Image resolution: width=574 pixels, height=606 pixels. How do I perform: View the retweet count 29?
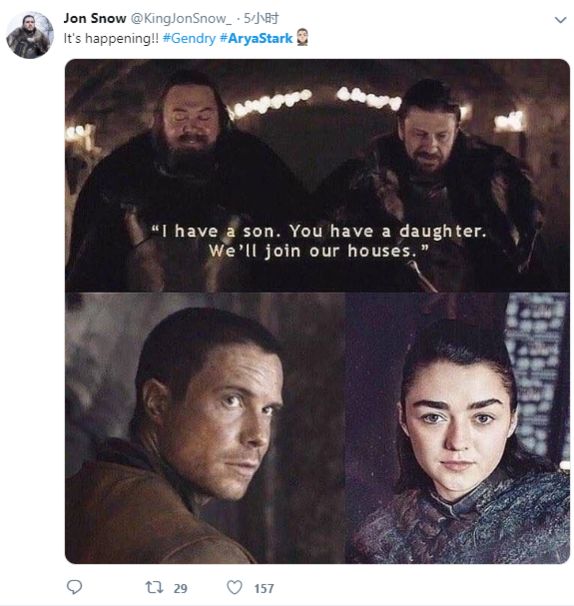coord(181,588)
